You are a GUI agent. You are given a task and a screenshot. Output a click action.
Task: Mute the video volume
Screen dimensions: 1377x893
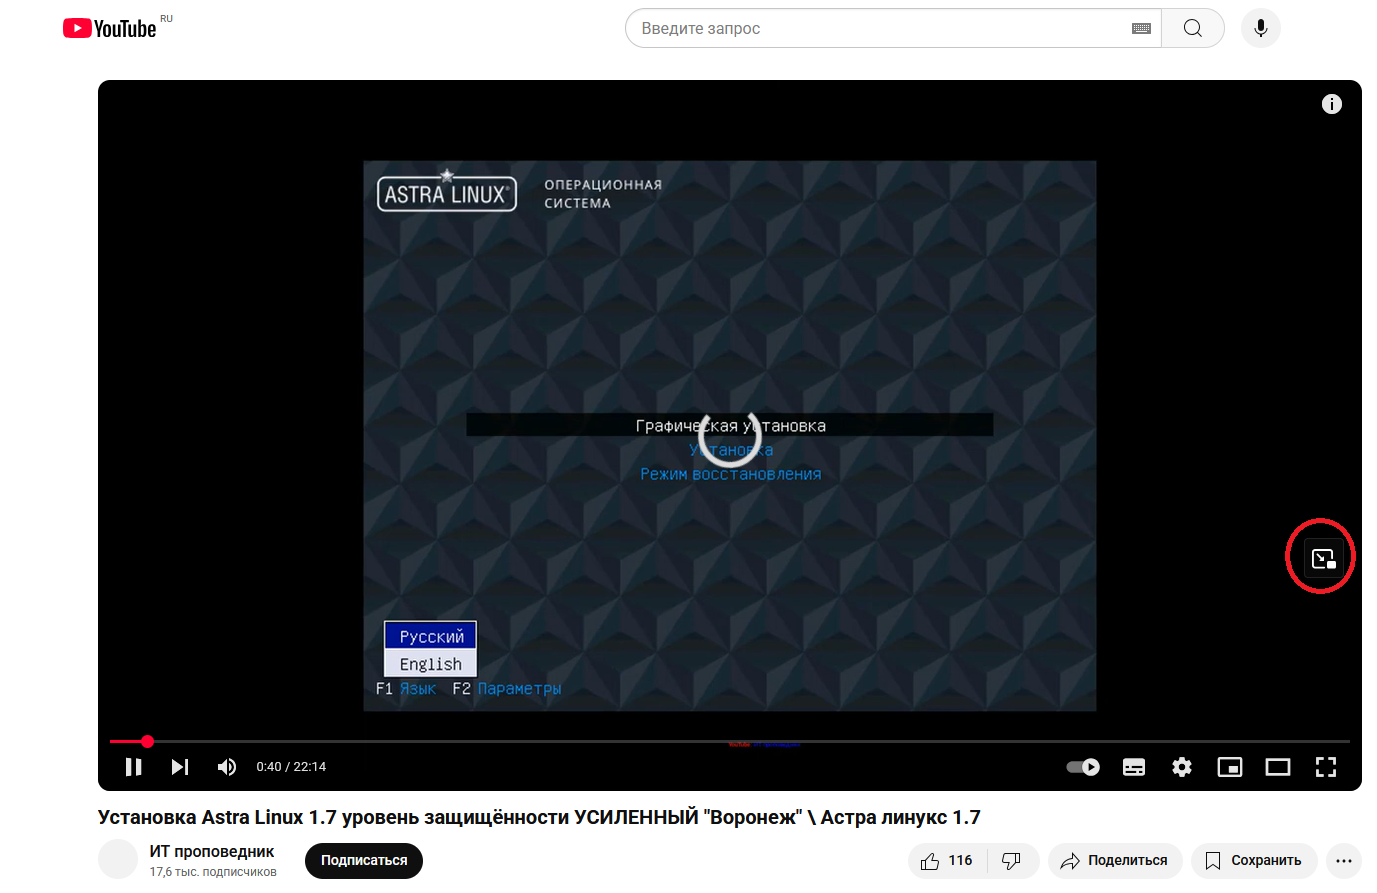point(227,767)
